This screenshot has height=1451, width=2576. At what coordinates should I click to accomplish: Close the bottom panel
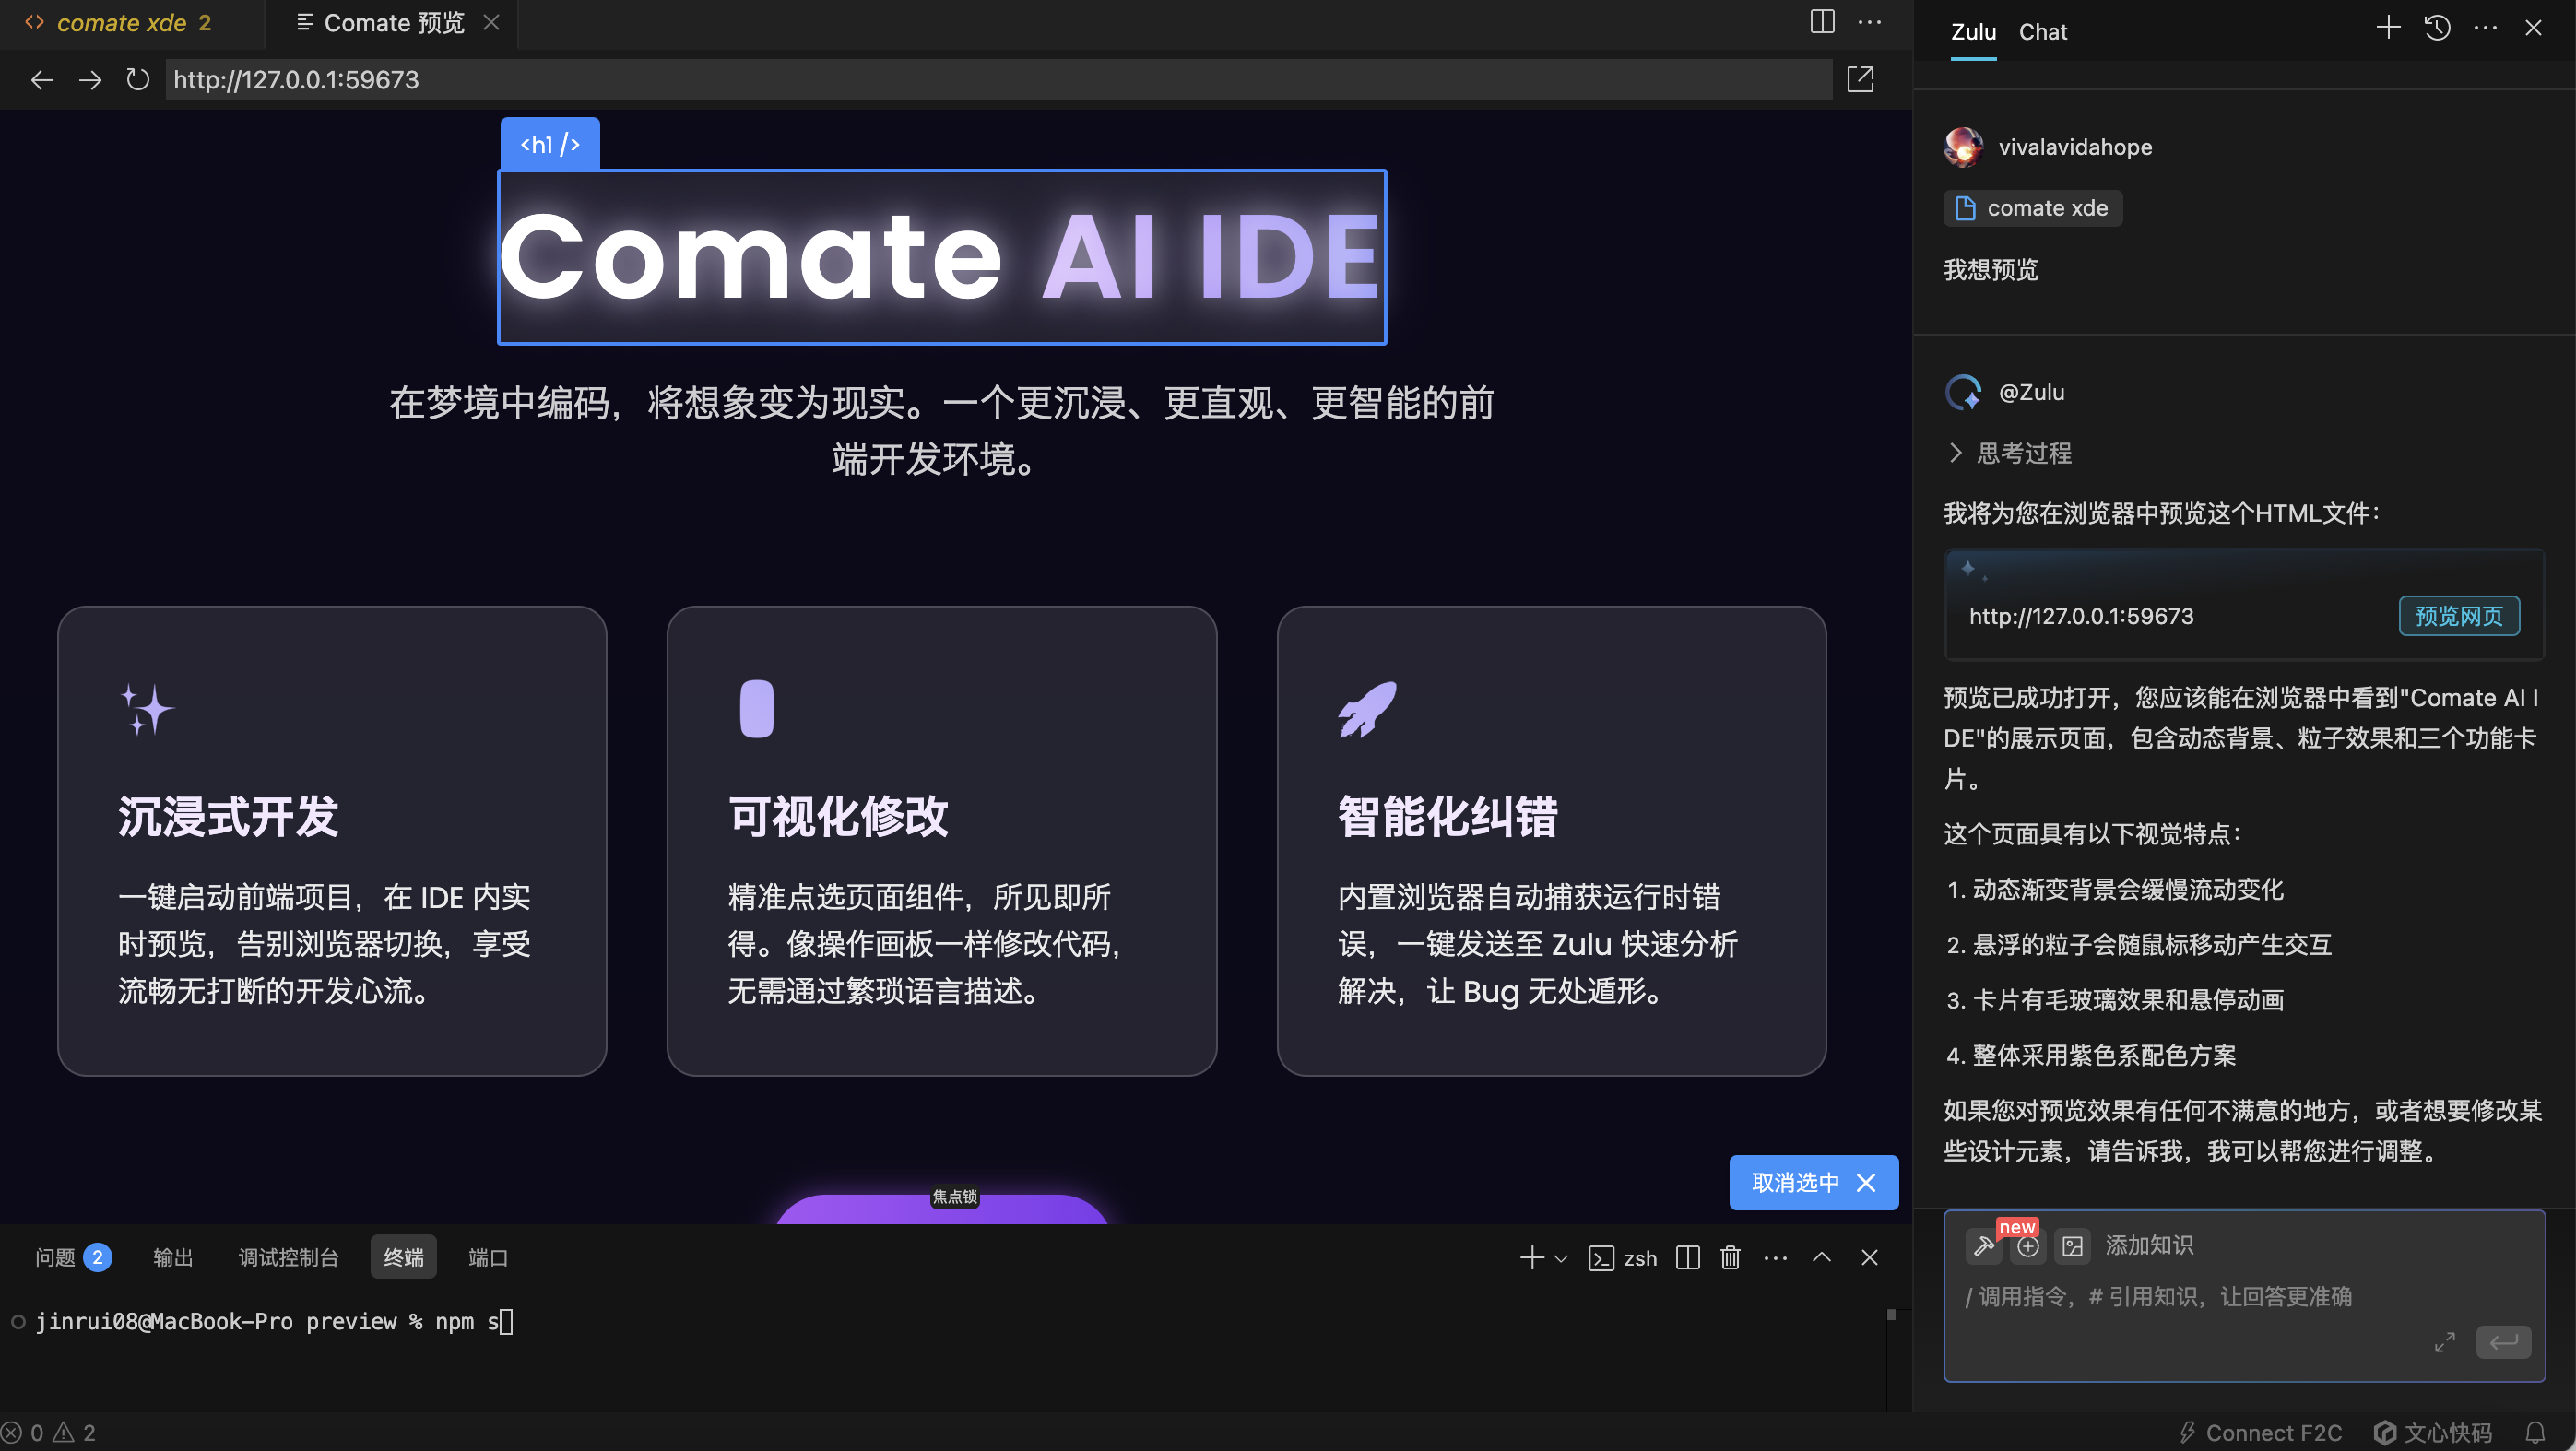[x=1869, y=1257]
